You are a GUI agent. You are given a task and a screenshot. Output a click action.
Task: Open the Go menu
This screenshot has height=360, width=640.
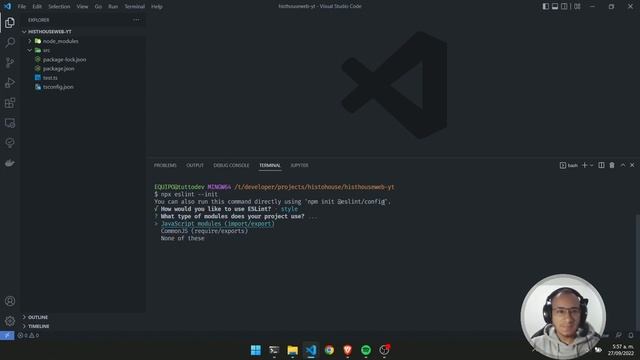point(98,7)
